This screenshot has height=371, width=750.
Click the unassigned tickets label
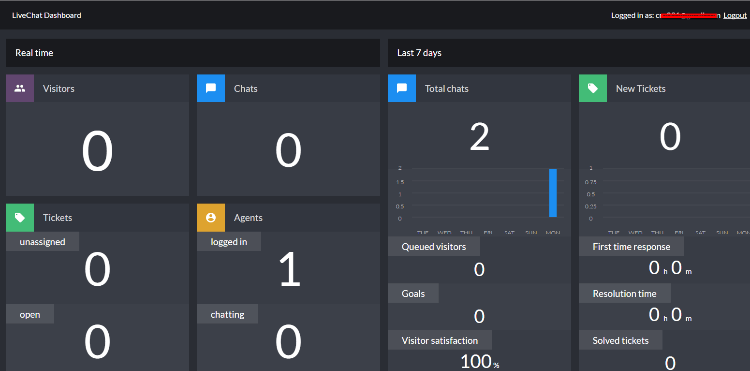[43, 241]
